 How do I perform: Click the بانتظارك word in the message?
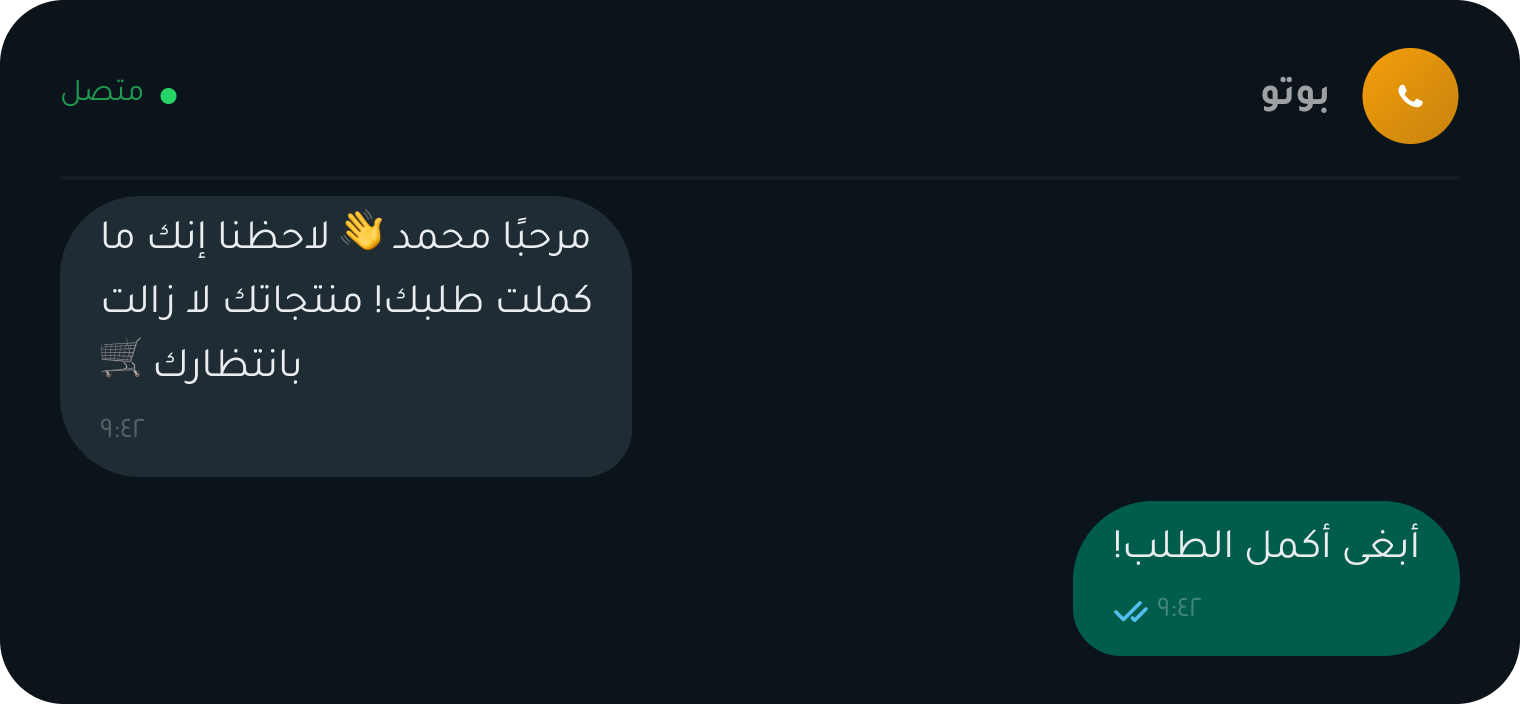point(228,362)
